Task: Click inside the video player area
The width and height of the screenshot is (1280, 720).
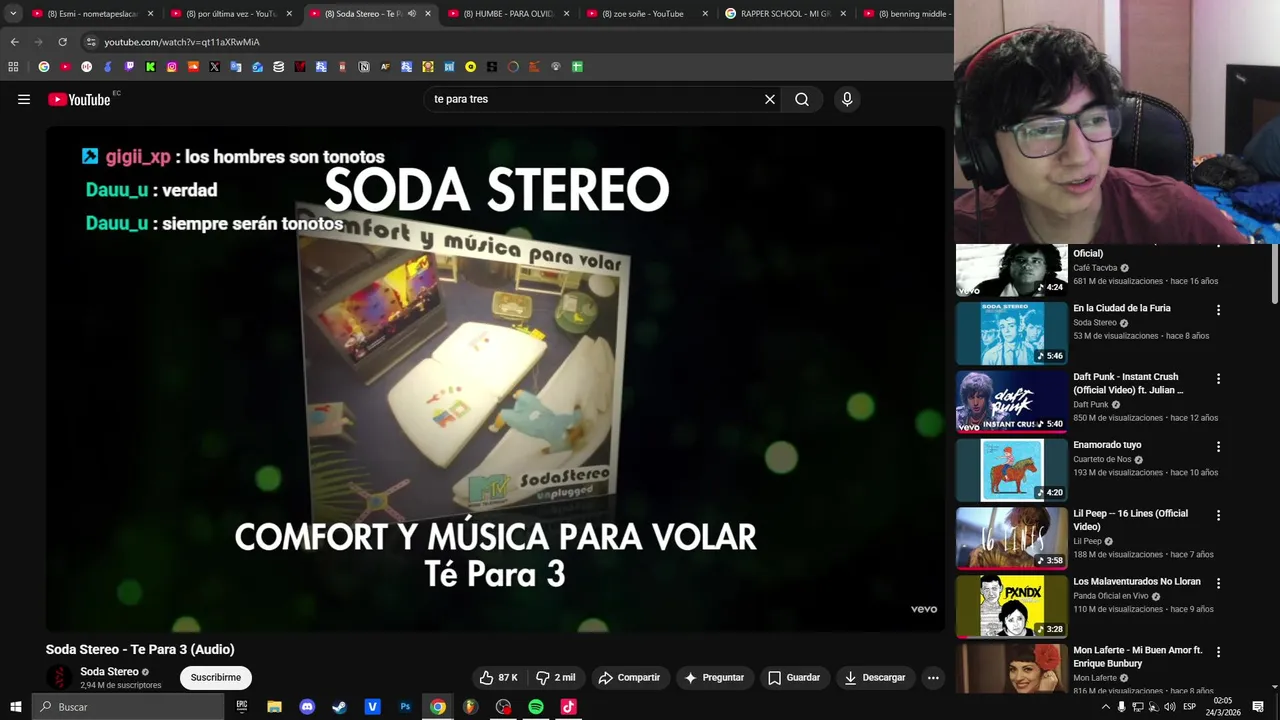Action: pyautogui.click(x=495, y=378)
